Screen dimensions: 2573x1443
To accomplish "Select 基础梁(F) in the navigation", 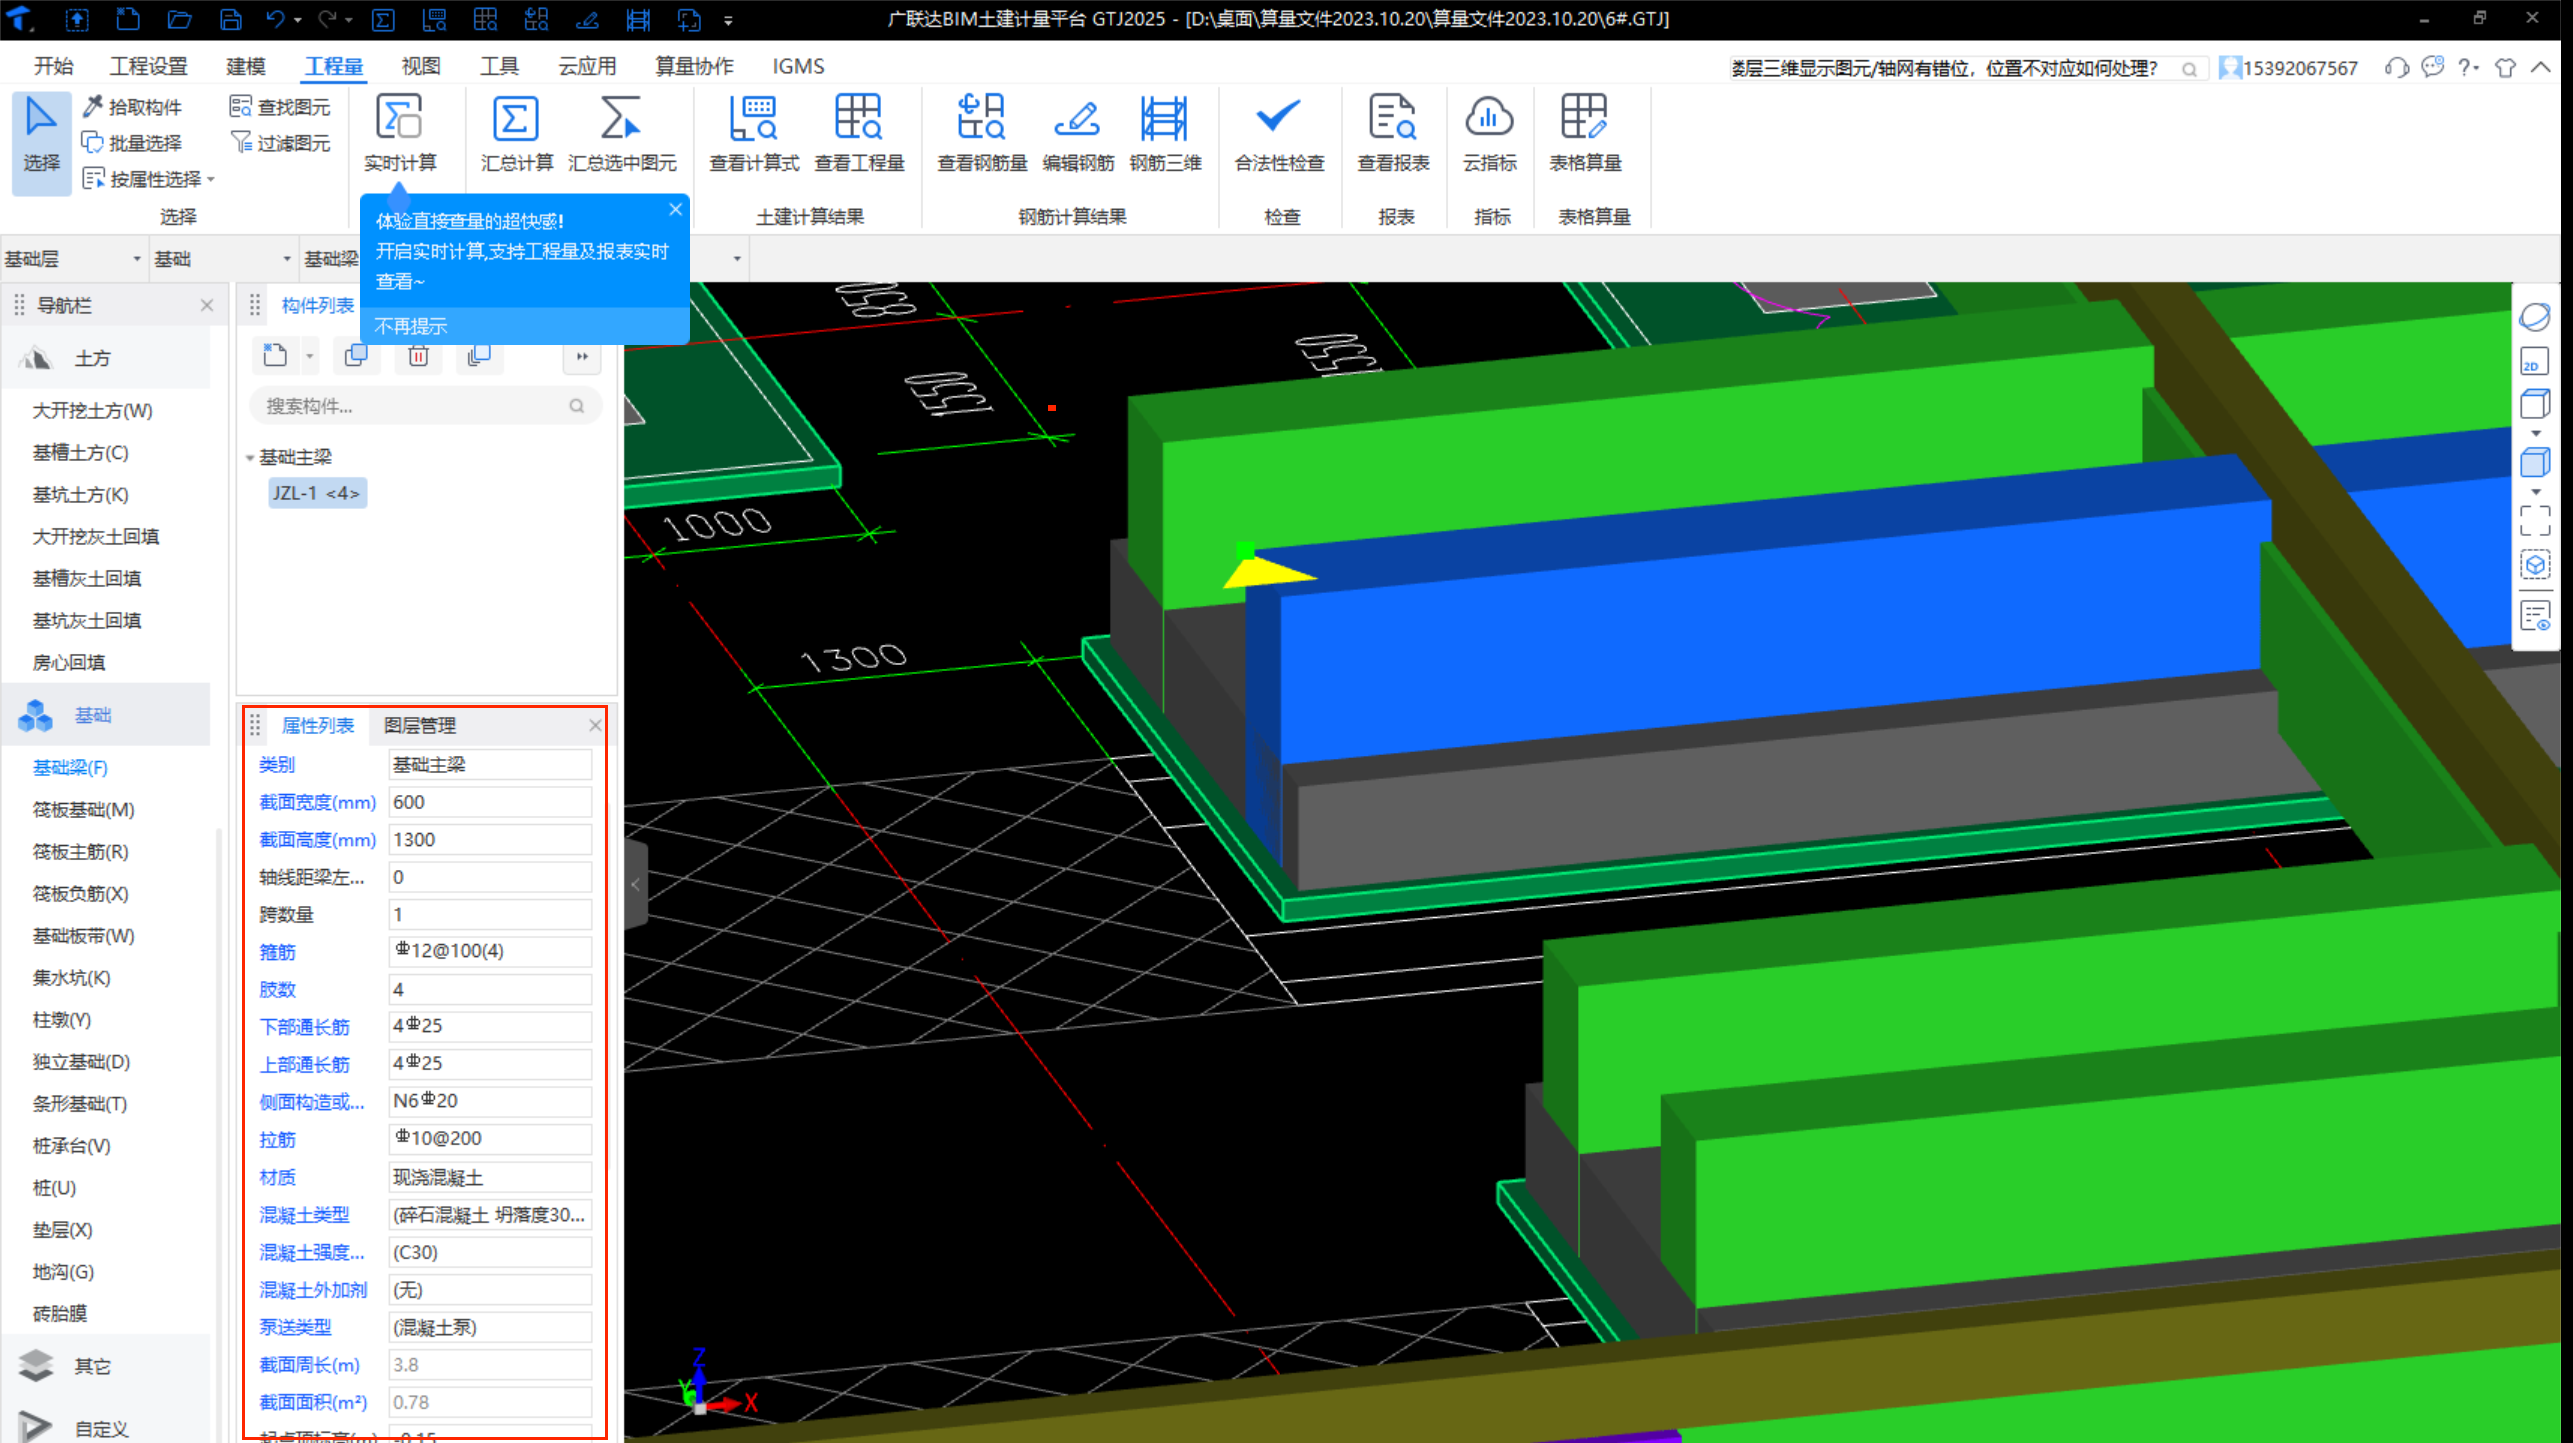I will pos(70,767).
